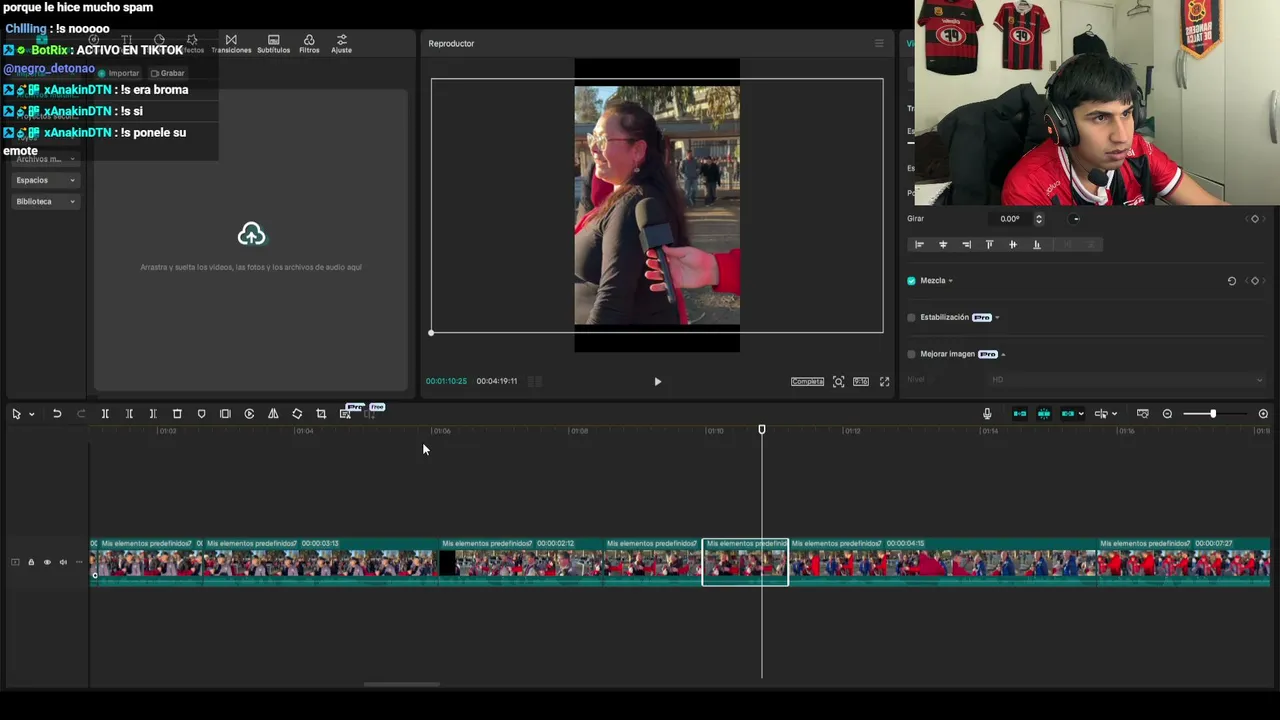Toggle timeline auto snapping
The image size is (1280, 720).
click(x=1044, y=414)
